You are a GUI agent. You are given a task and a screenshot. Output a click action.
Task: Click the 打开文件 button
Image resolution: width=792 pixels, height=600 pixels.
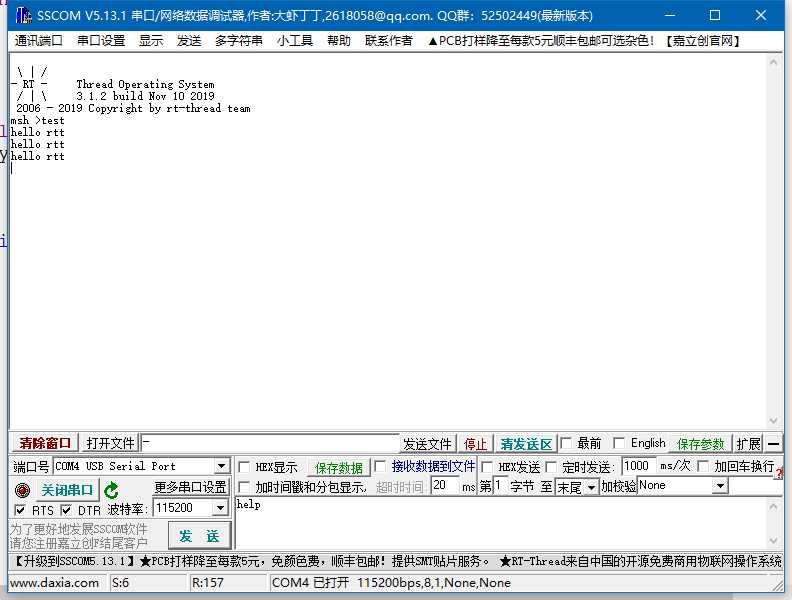click(110, 443)
